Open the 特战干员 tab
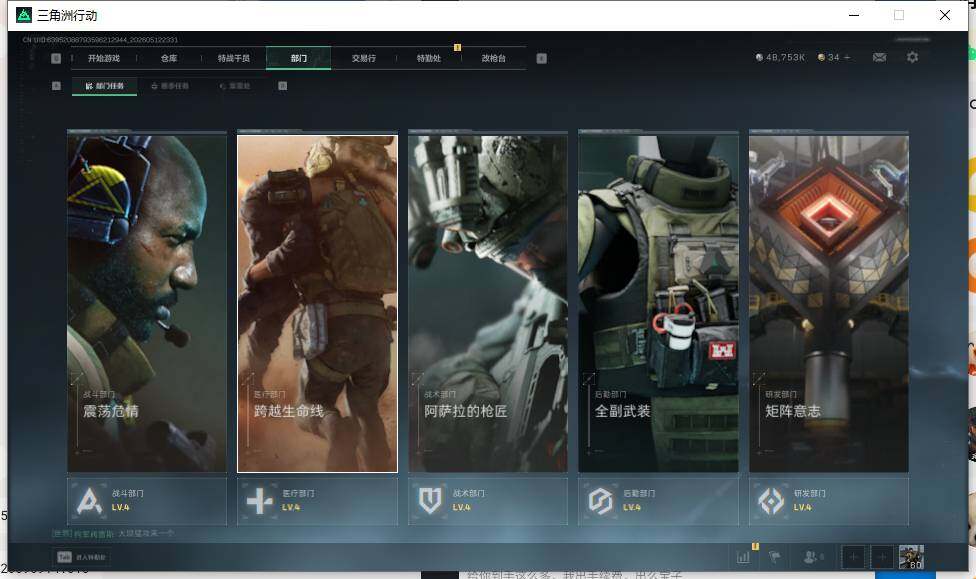The height and width of the screenshot is (579, 976). tap(233, 59)
